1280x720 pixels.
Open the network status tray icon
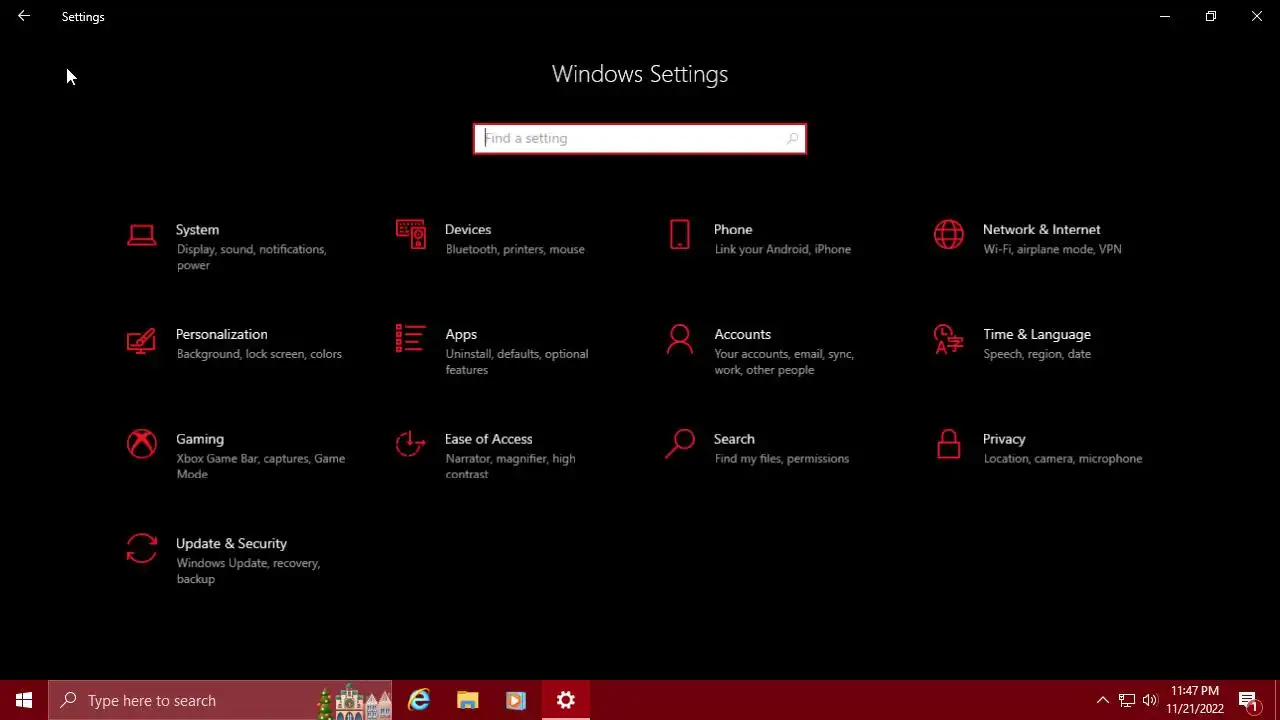1127,700
